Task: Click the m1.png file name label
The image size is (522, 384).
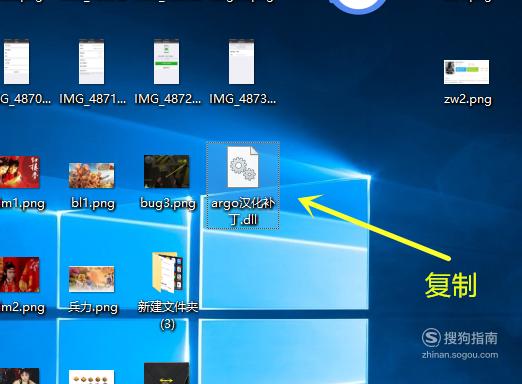Action: click(22, 203)
